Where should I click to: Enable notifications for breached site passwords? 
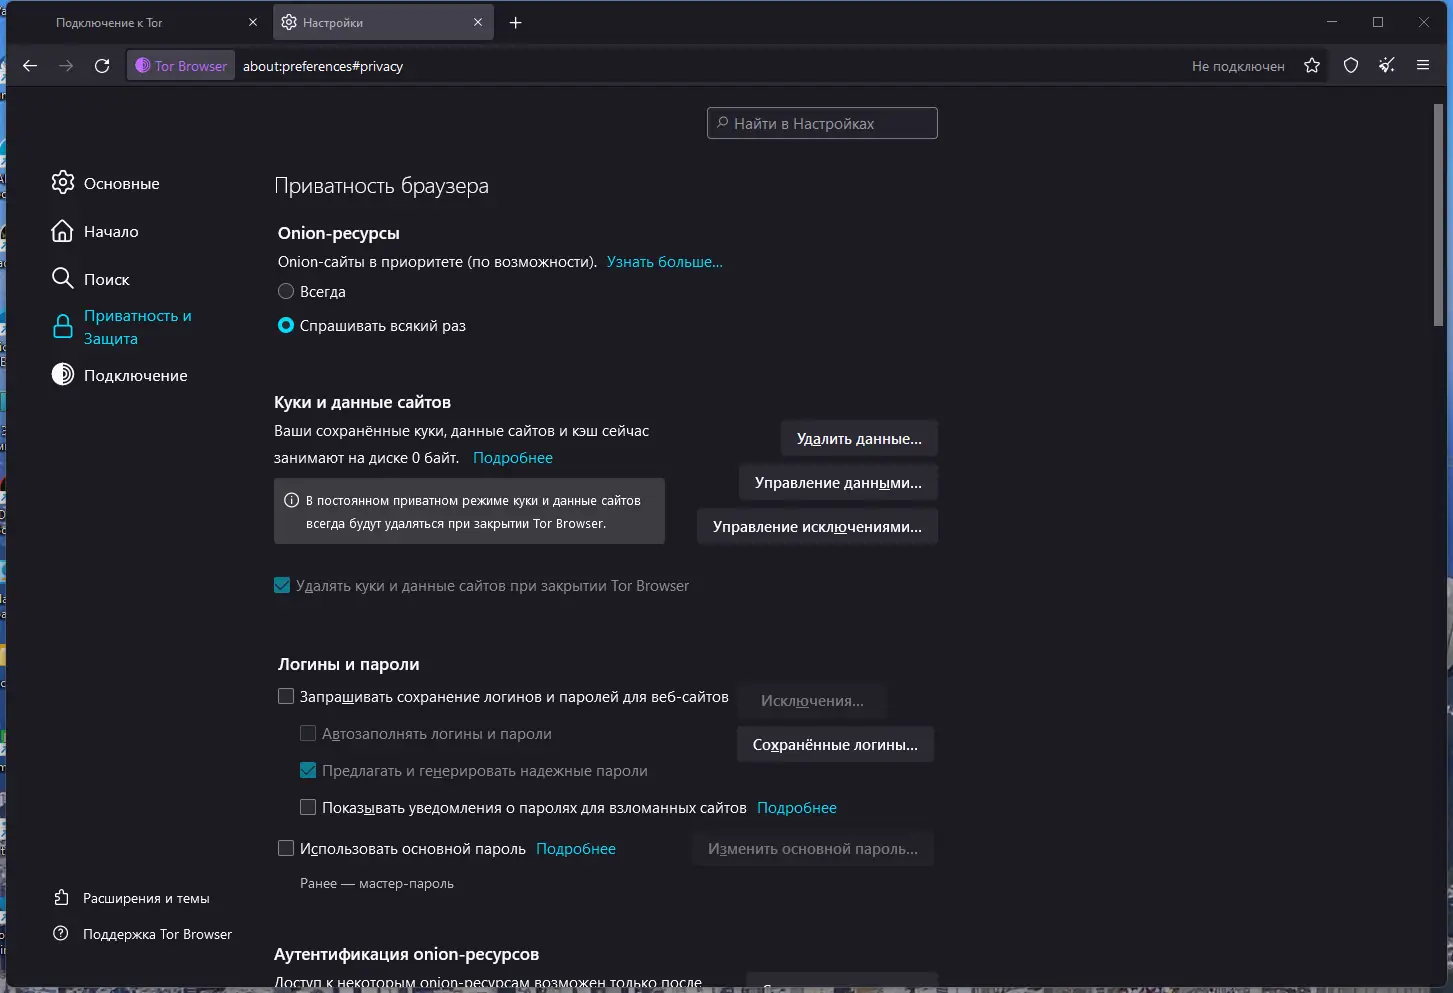pos(308,807)
